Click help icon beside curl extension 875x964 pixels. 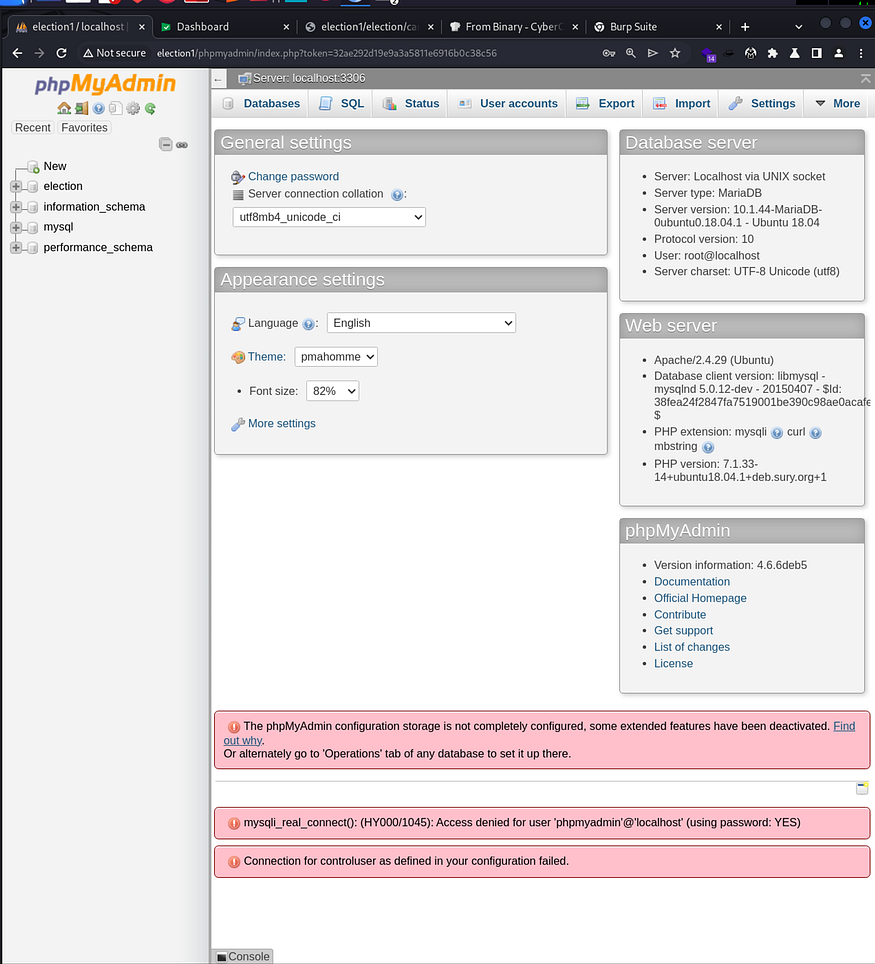tap(815, 433)
